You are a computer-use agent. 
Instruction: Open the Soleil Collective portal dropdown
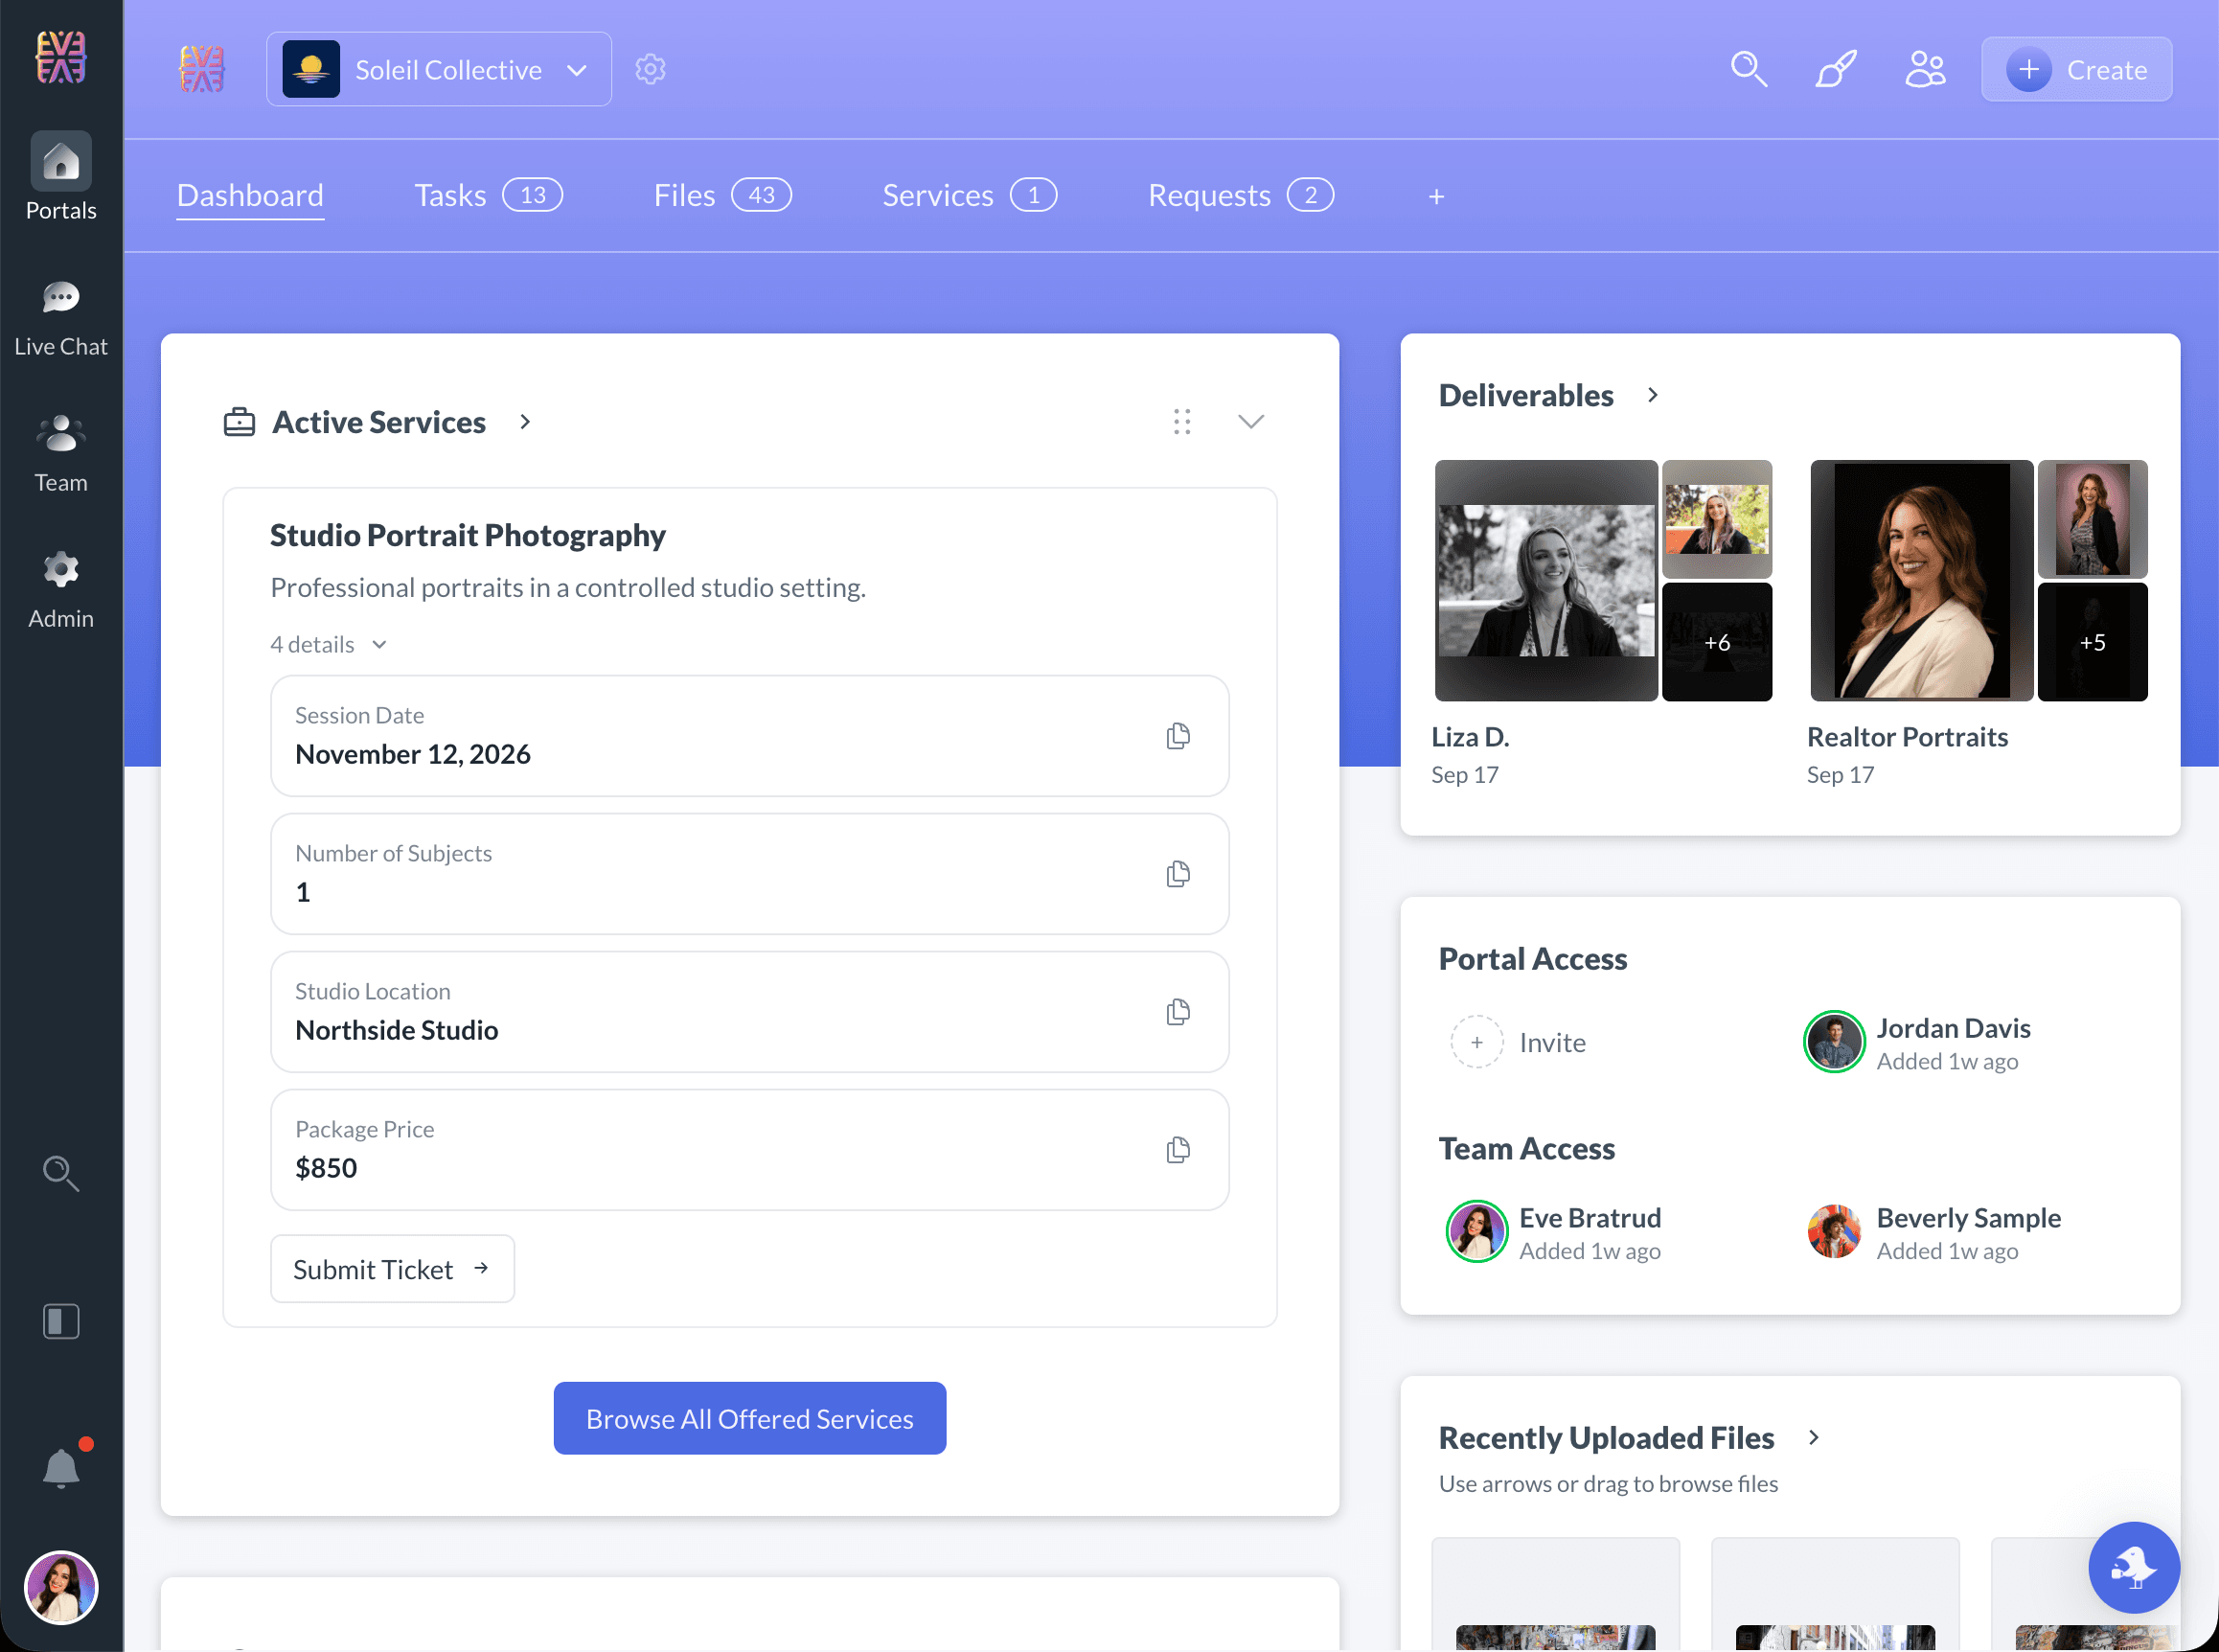tap(439, 69)
